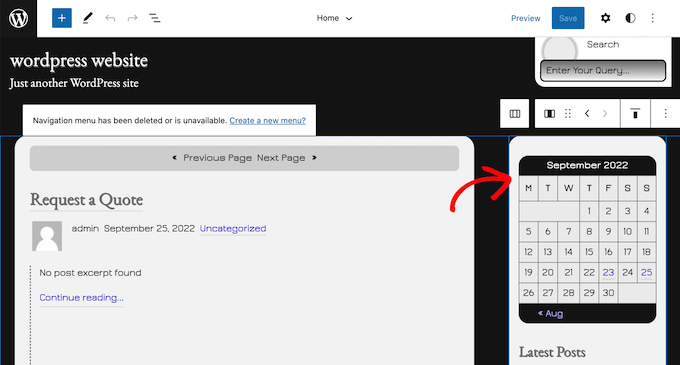680x365 pixels.
Task: Select the September 25, 2022 post date
Action: pyautogui.click(x=149, y=228)
